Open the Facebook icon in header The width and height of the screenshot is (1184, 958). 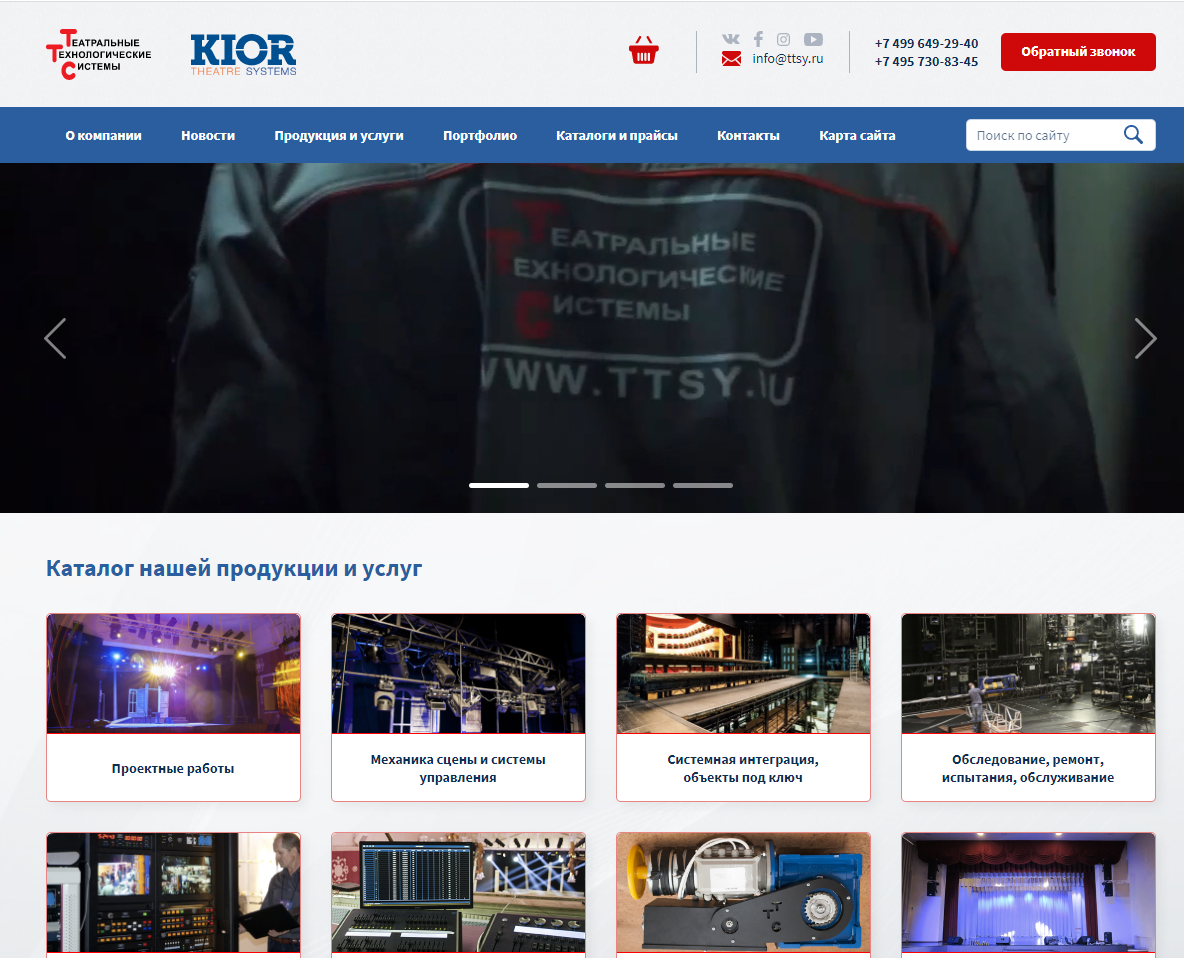758,39
